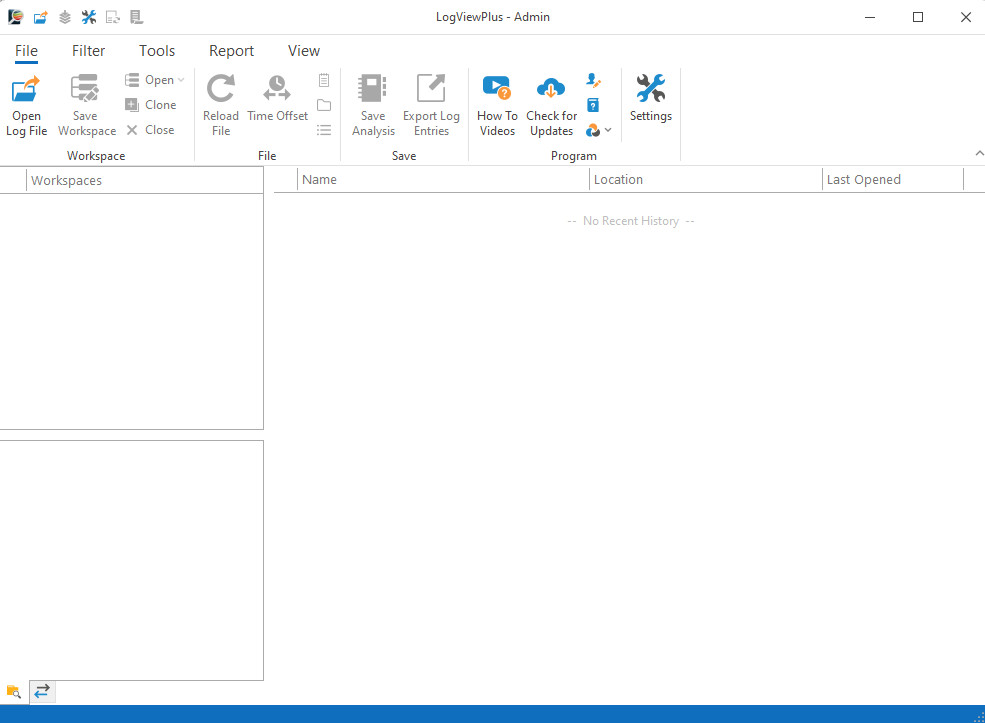Click the swap arrows tab at bottom left
This screenshot has width=985, height=723.
42,692
